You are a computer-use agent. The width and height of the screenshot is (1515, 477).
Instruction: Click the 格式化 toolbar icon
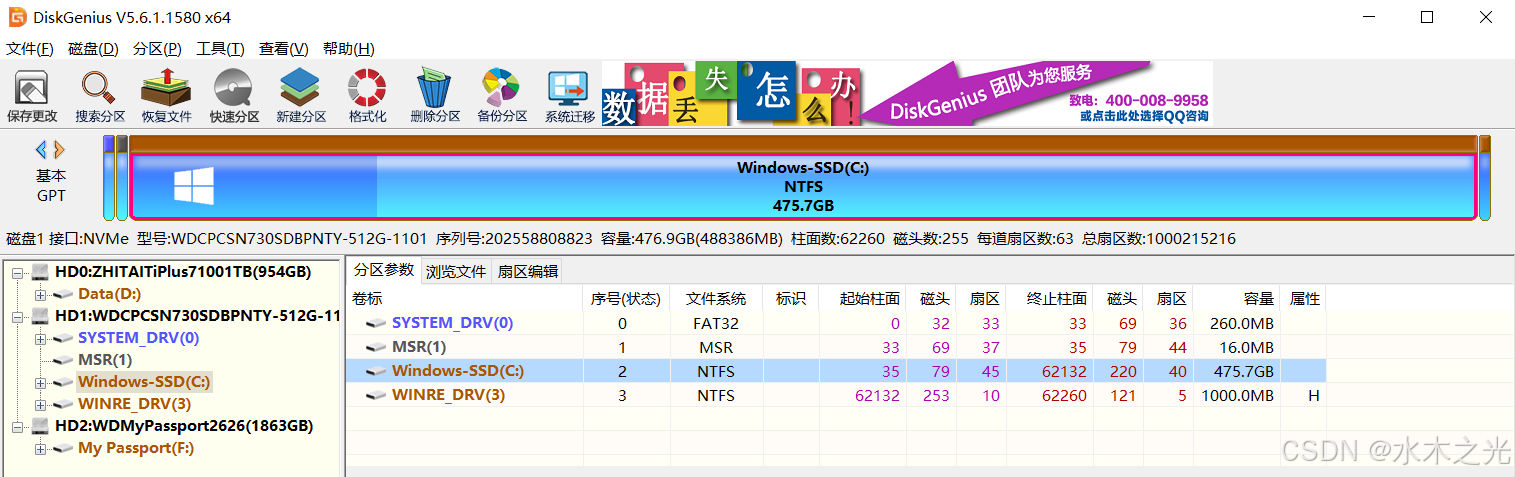coord(367,87)
